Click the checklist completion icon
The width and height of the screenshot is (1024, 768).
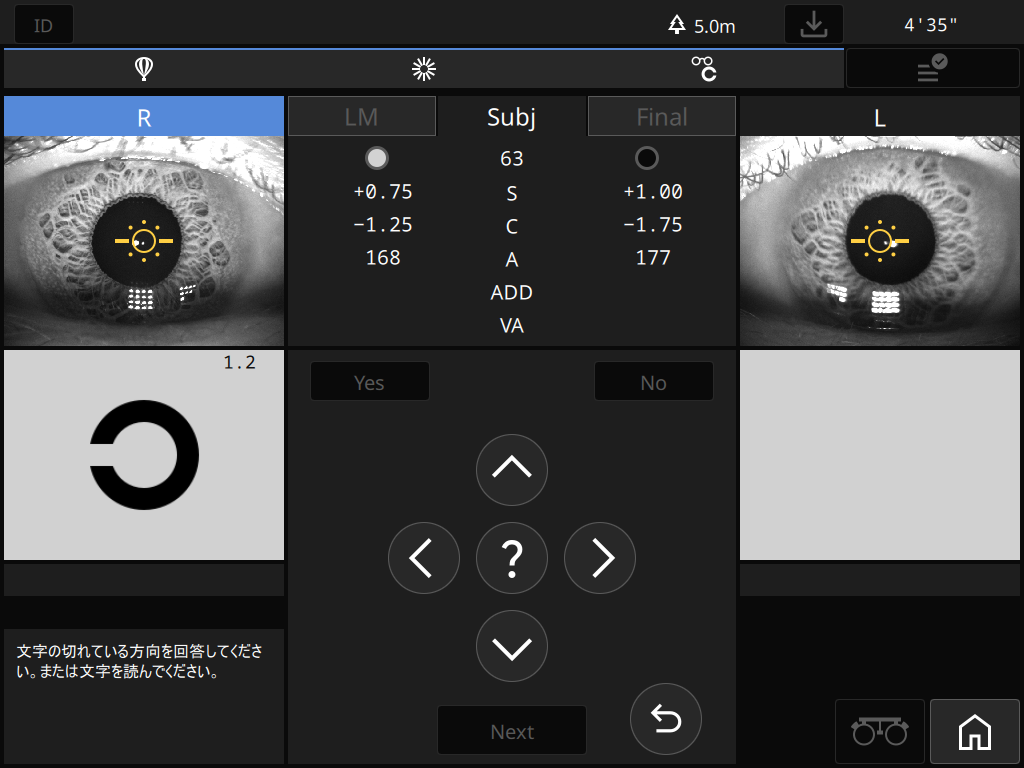pos(932,69)
